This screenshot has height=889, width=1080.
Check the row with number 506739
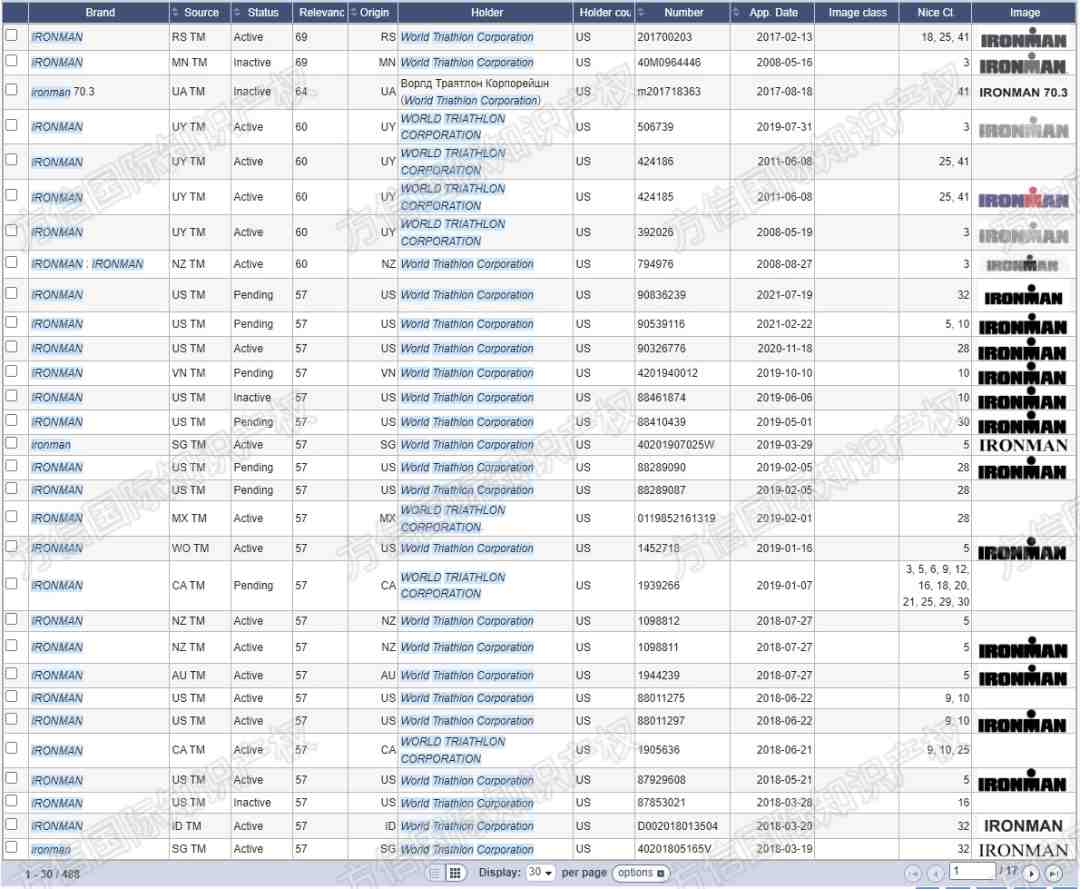[x=12, y=125]
